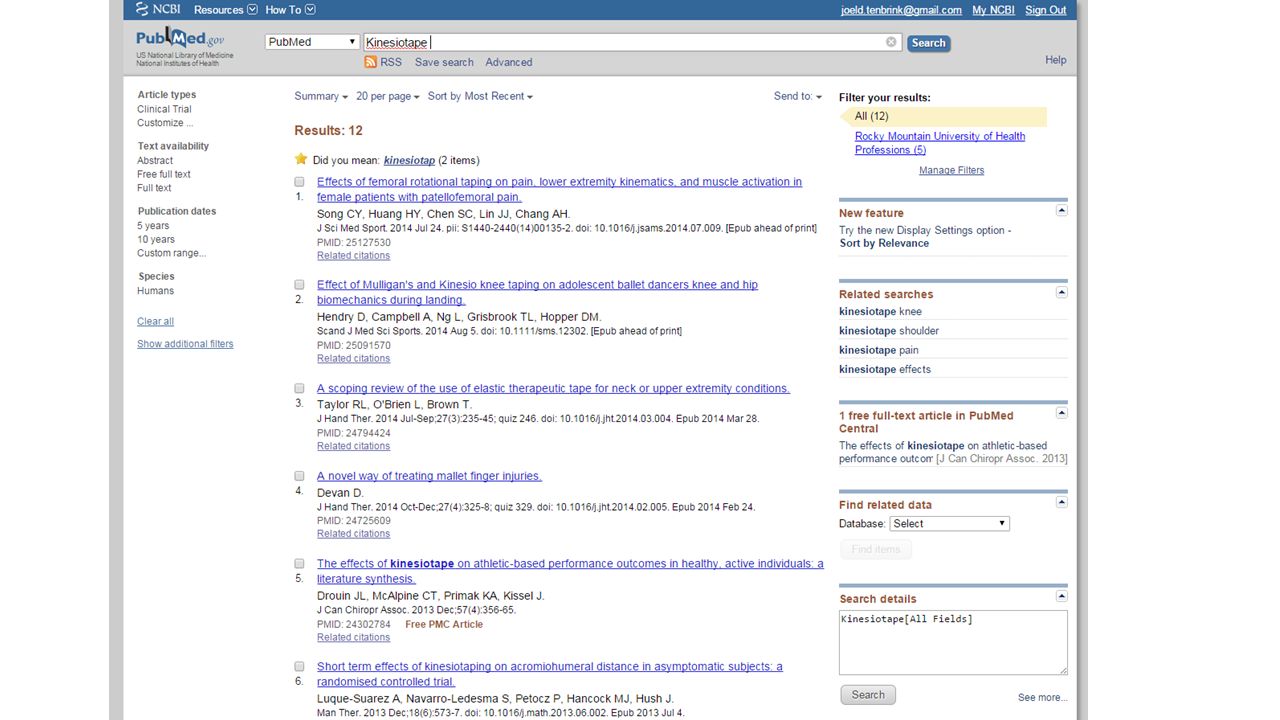Screen dimensions: 1280x720
Task: Open the Send to dropdown
Action: [x=798, y=96]
